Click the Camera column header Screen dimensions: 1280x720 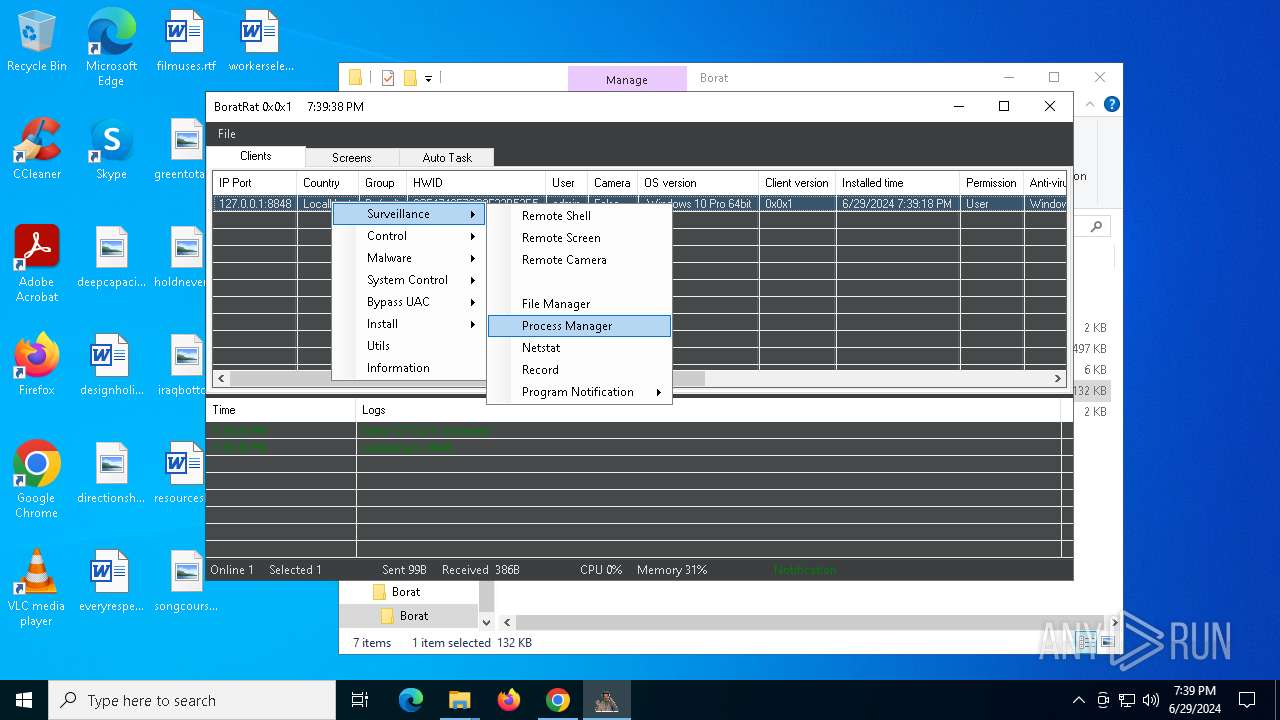click(612, 183)
